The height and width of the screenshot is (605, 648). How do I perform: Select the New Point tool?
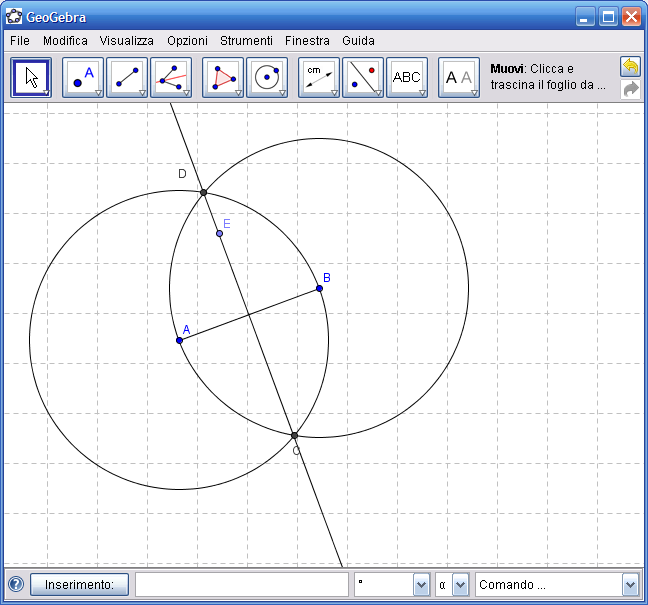point(83,77)
